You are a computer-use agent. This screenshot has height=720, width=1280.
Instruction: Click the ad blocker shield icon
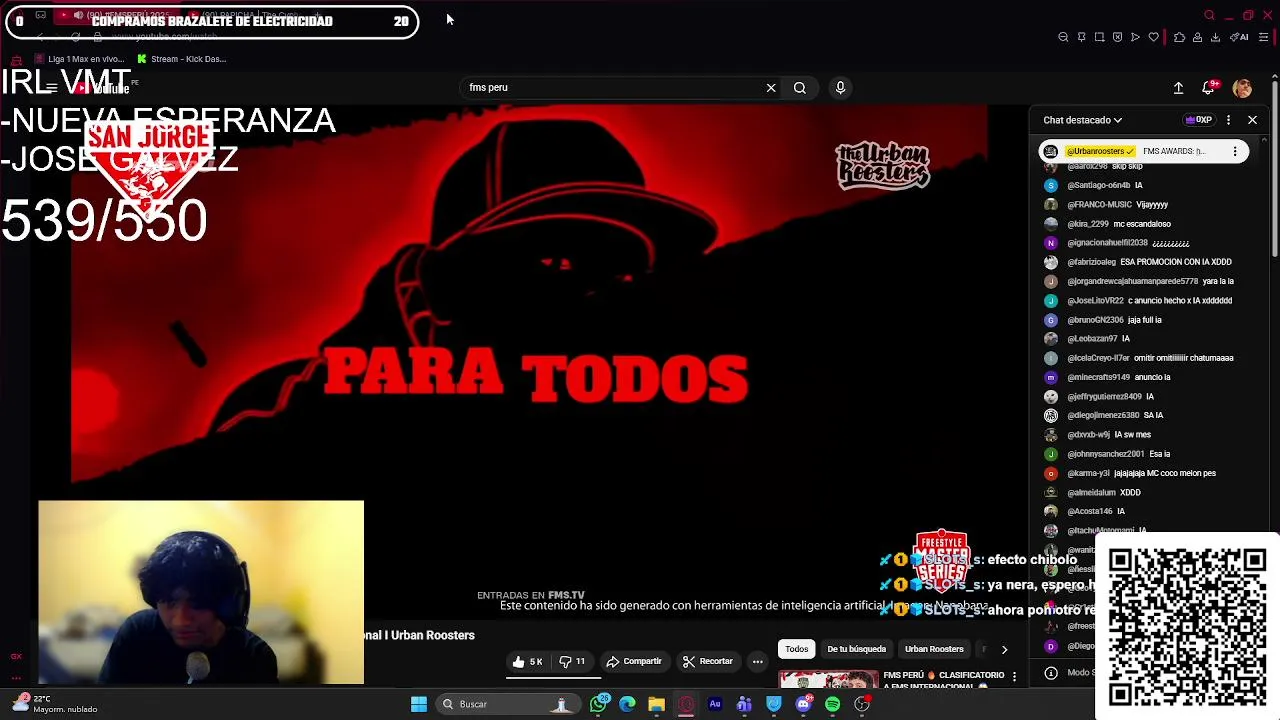tap(1117, 37)
